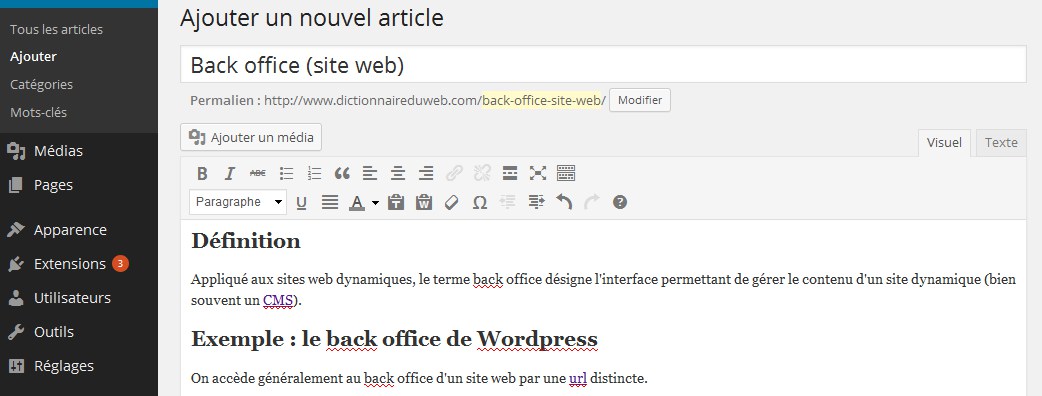Open the Paragraphe format dropdown

tap(238, 202)
